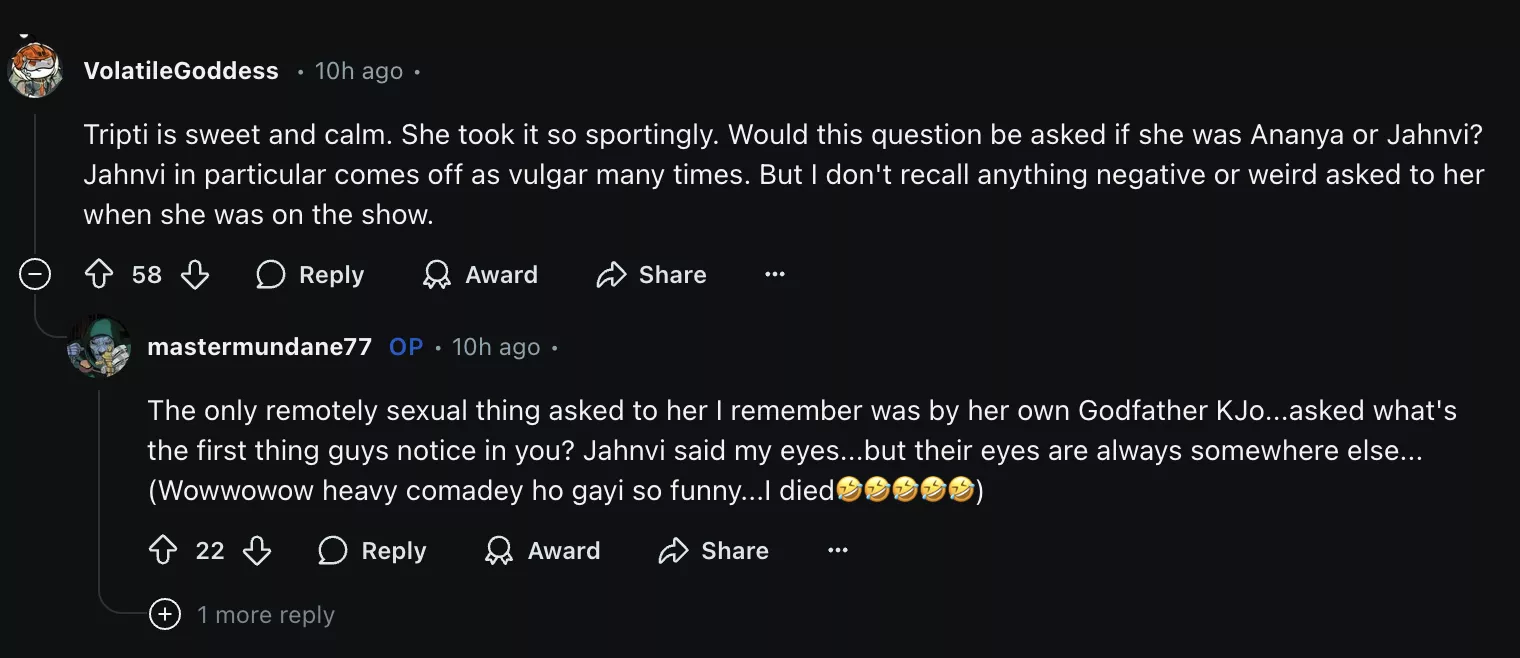Open the 10h ago timestamp on VolatileGoddess's comment
1520x658 pixels.
coord(359,71)
